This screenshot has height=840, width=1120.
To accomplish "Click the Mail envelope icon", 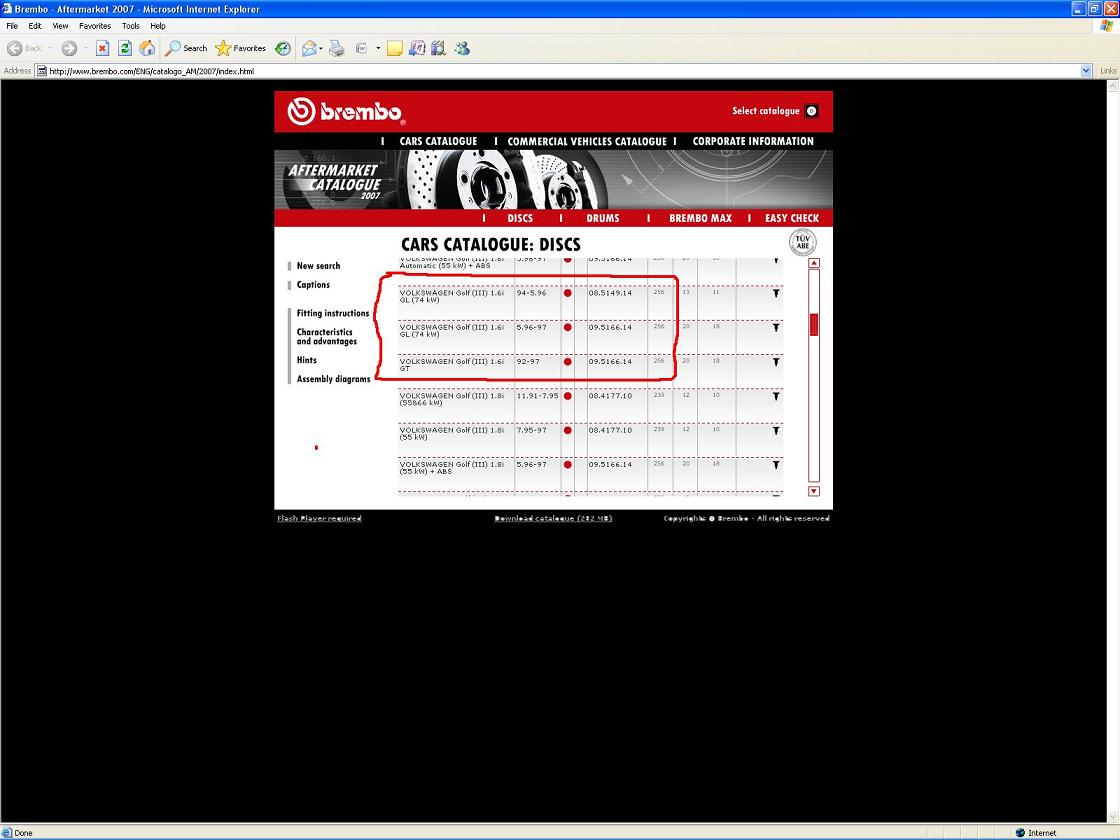I will (x=309, y=48).
